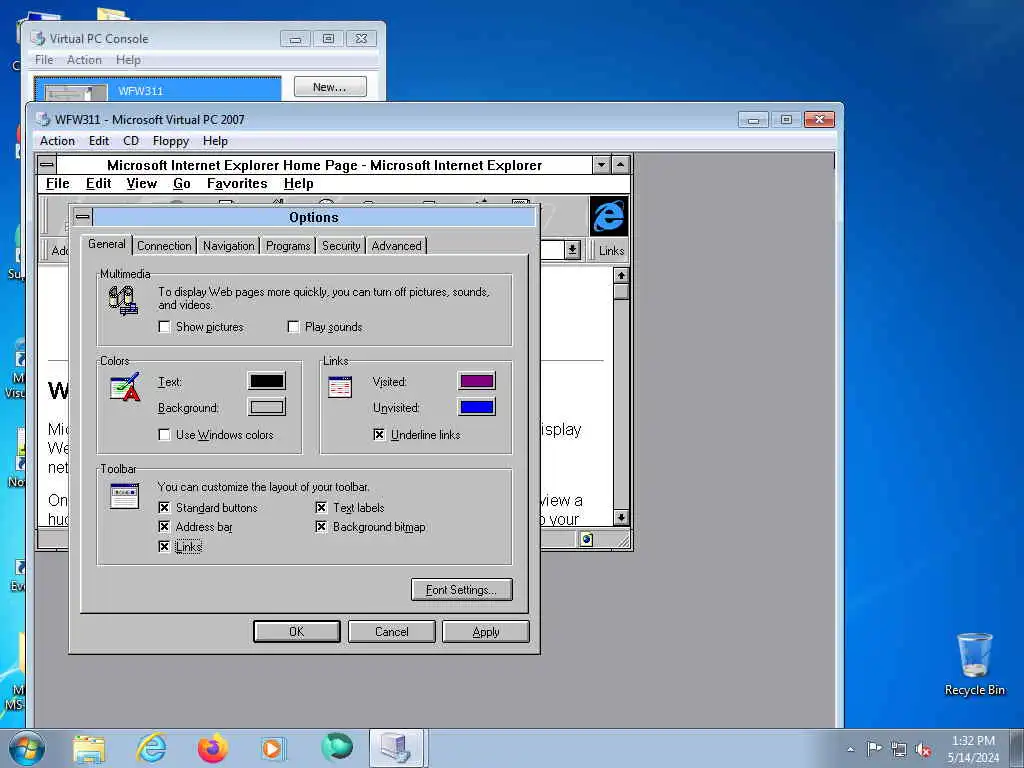Launch Firefox from the taskbar
Viewport: 1024px width, 768px height.
coord(213,748)
